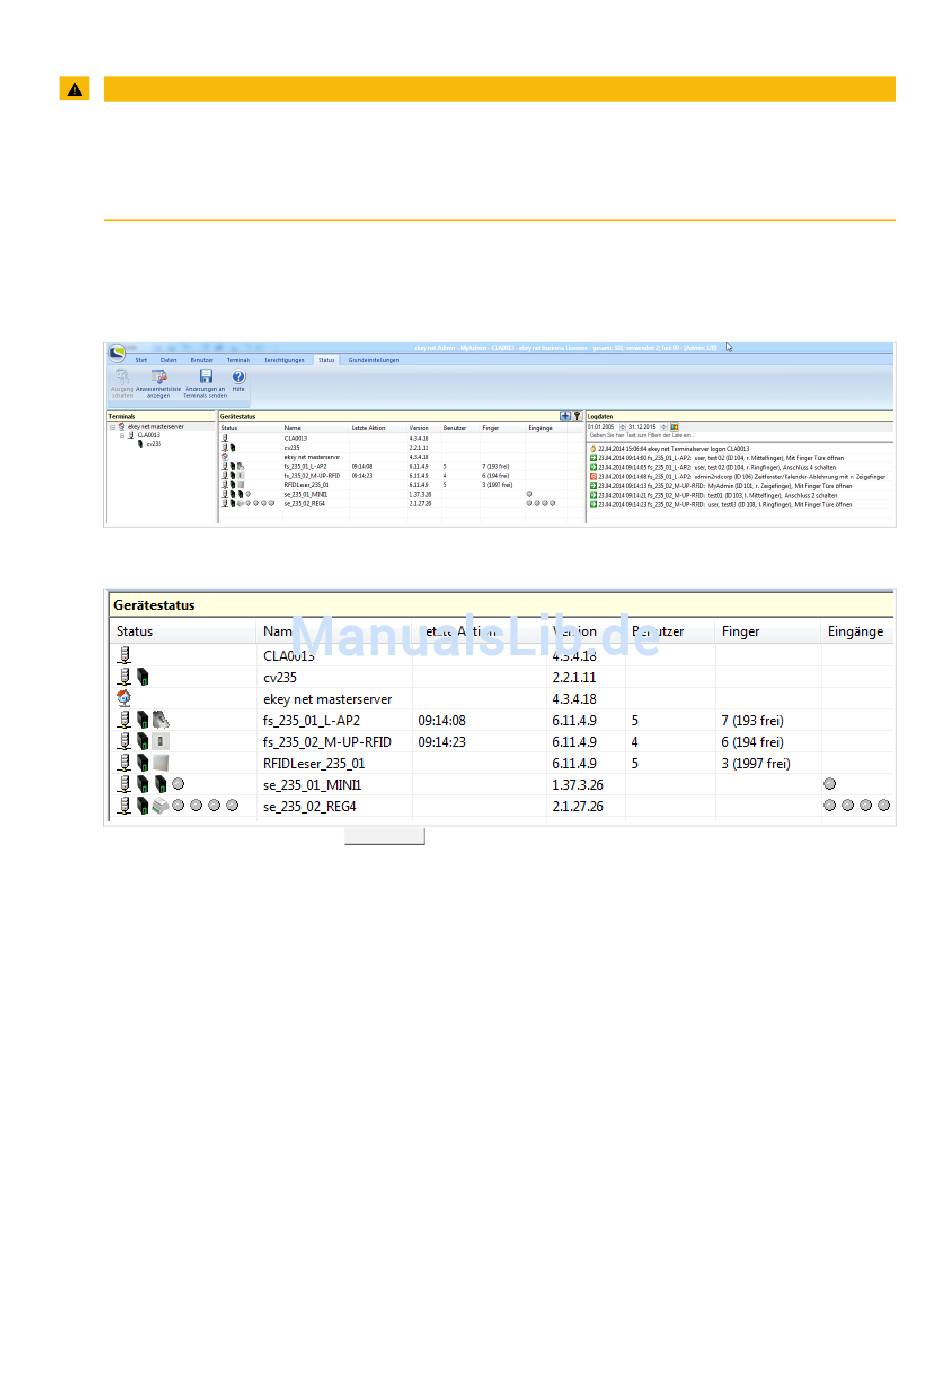Click the "ekey net masterserver" name in the enlarged table
This screenshot has width=950, height=1378.
[x=327, y=699]
